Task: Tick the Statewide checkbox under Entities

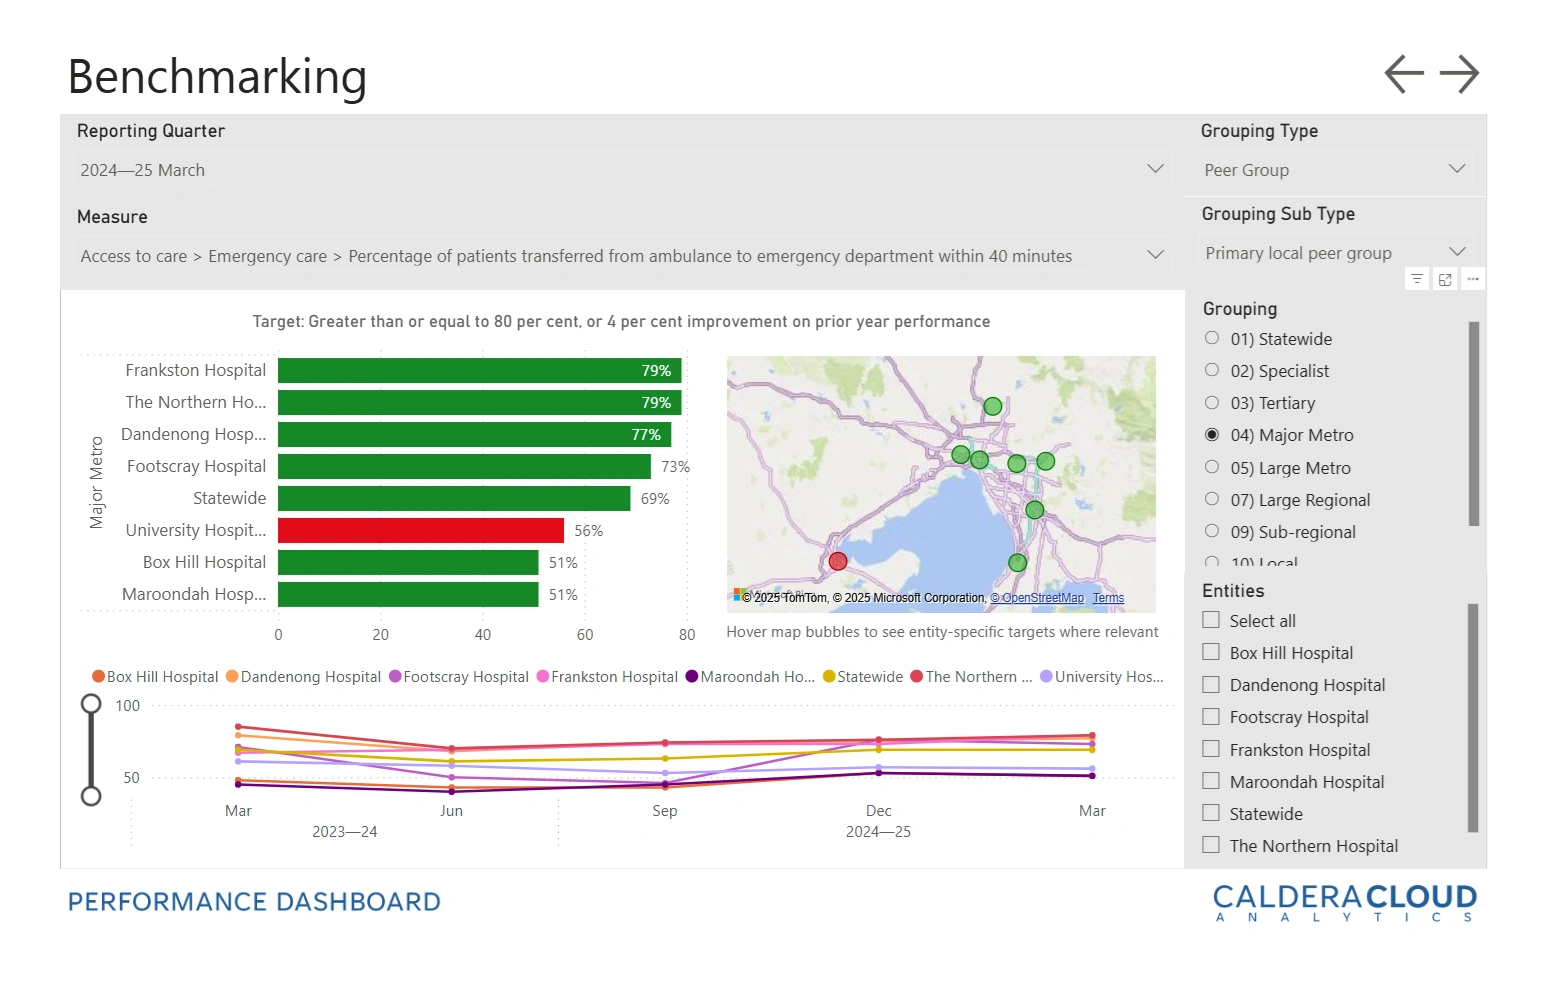Action: pyautogui.click(x=1211, y=813)
